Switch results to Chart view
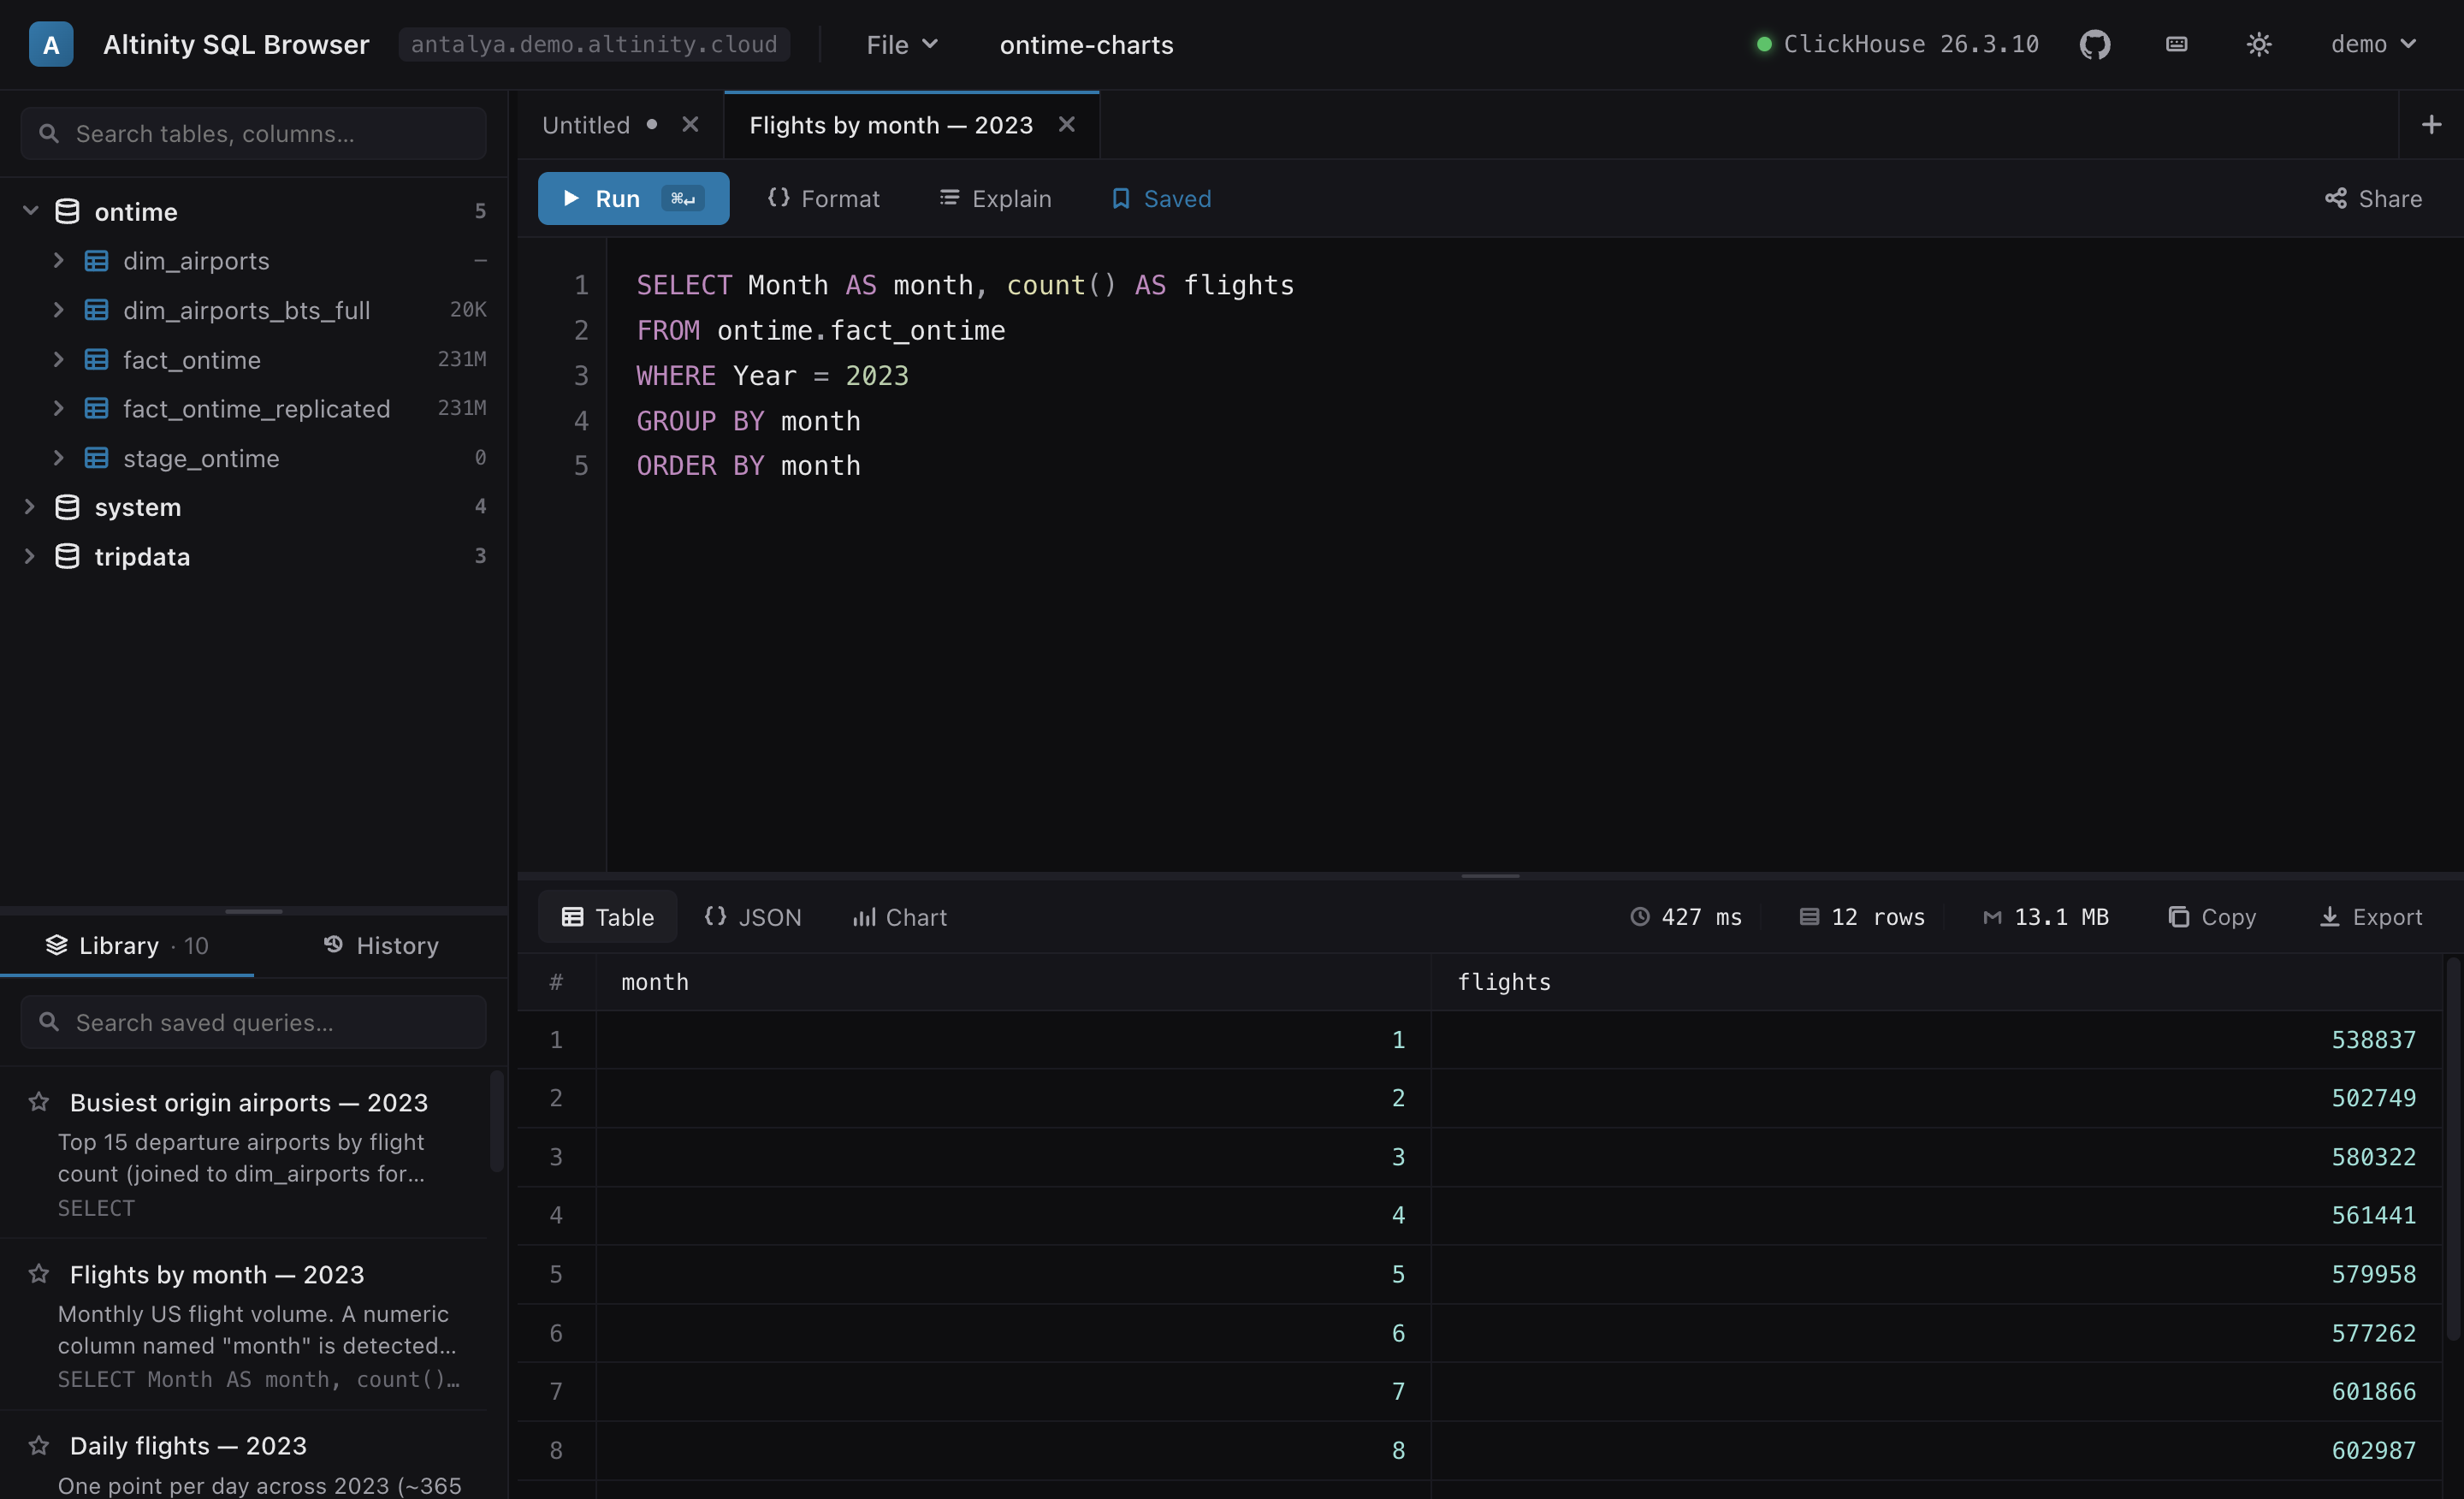Image resolution: width=2464 pixels, height=1499 pixels. coord(898,916)
